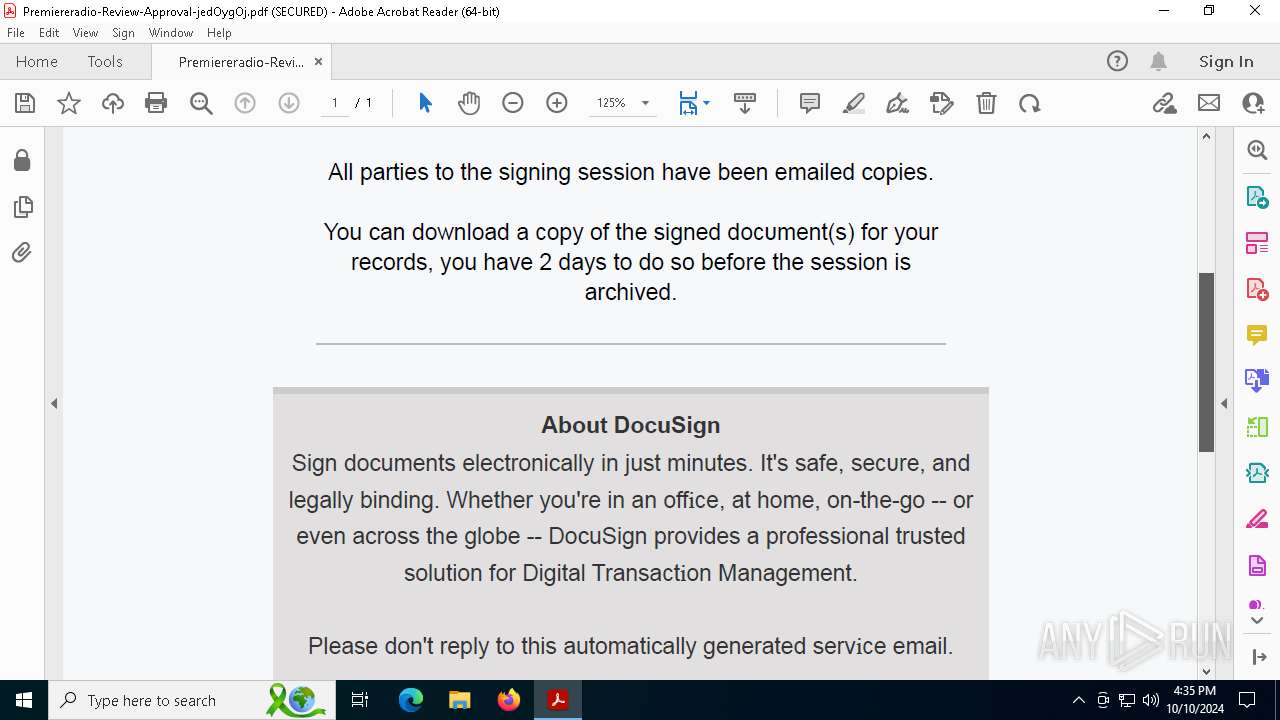This screenshot has width=1280, height=720.
Task: Open the green Scan & OCR tool in right pane
Action: click(1257, 427)
